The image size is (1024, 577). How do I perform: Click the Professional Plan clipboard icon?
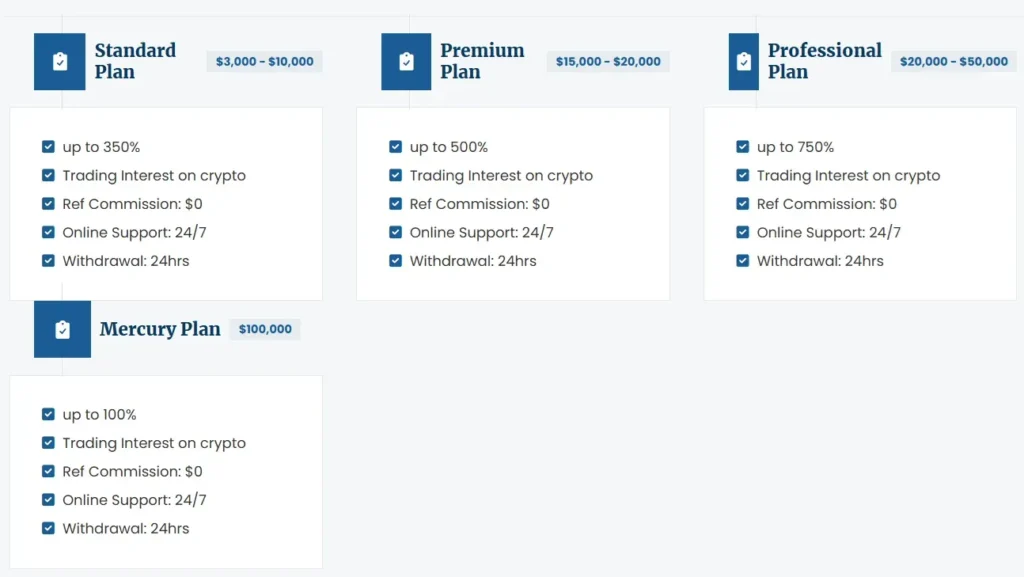coord(742,61)
